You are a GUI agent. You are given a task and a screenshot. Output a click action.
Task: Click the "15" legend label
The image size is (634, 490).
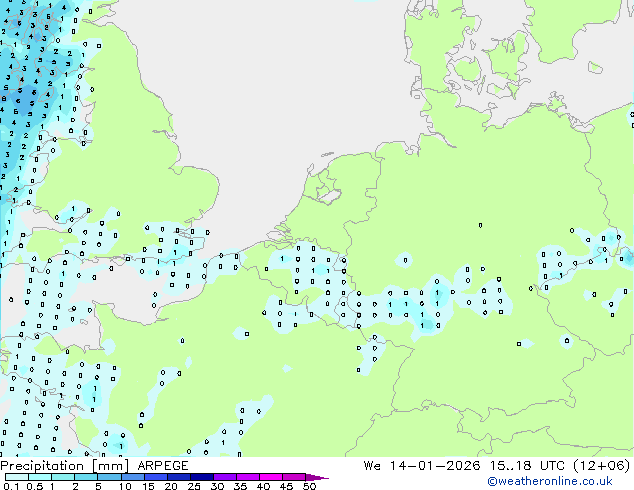[148, 486]
